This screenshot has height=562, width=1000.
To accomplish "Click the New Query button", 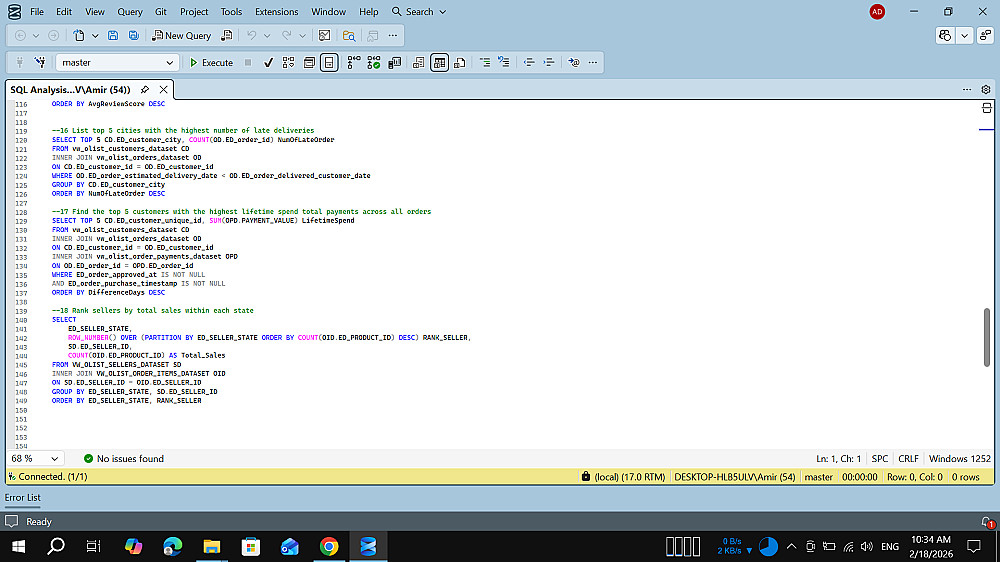I will [x=181, y=36].
